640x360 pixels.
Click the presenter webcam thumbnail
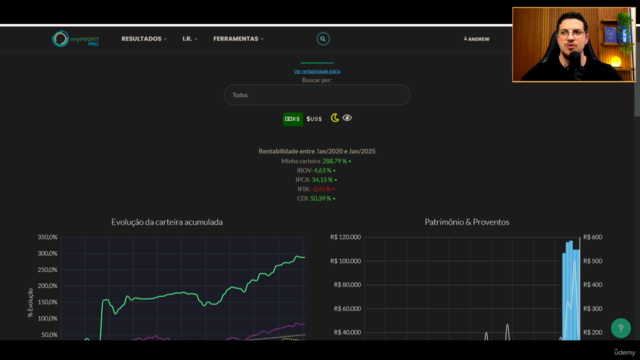[573, 44]
